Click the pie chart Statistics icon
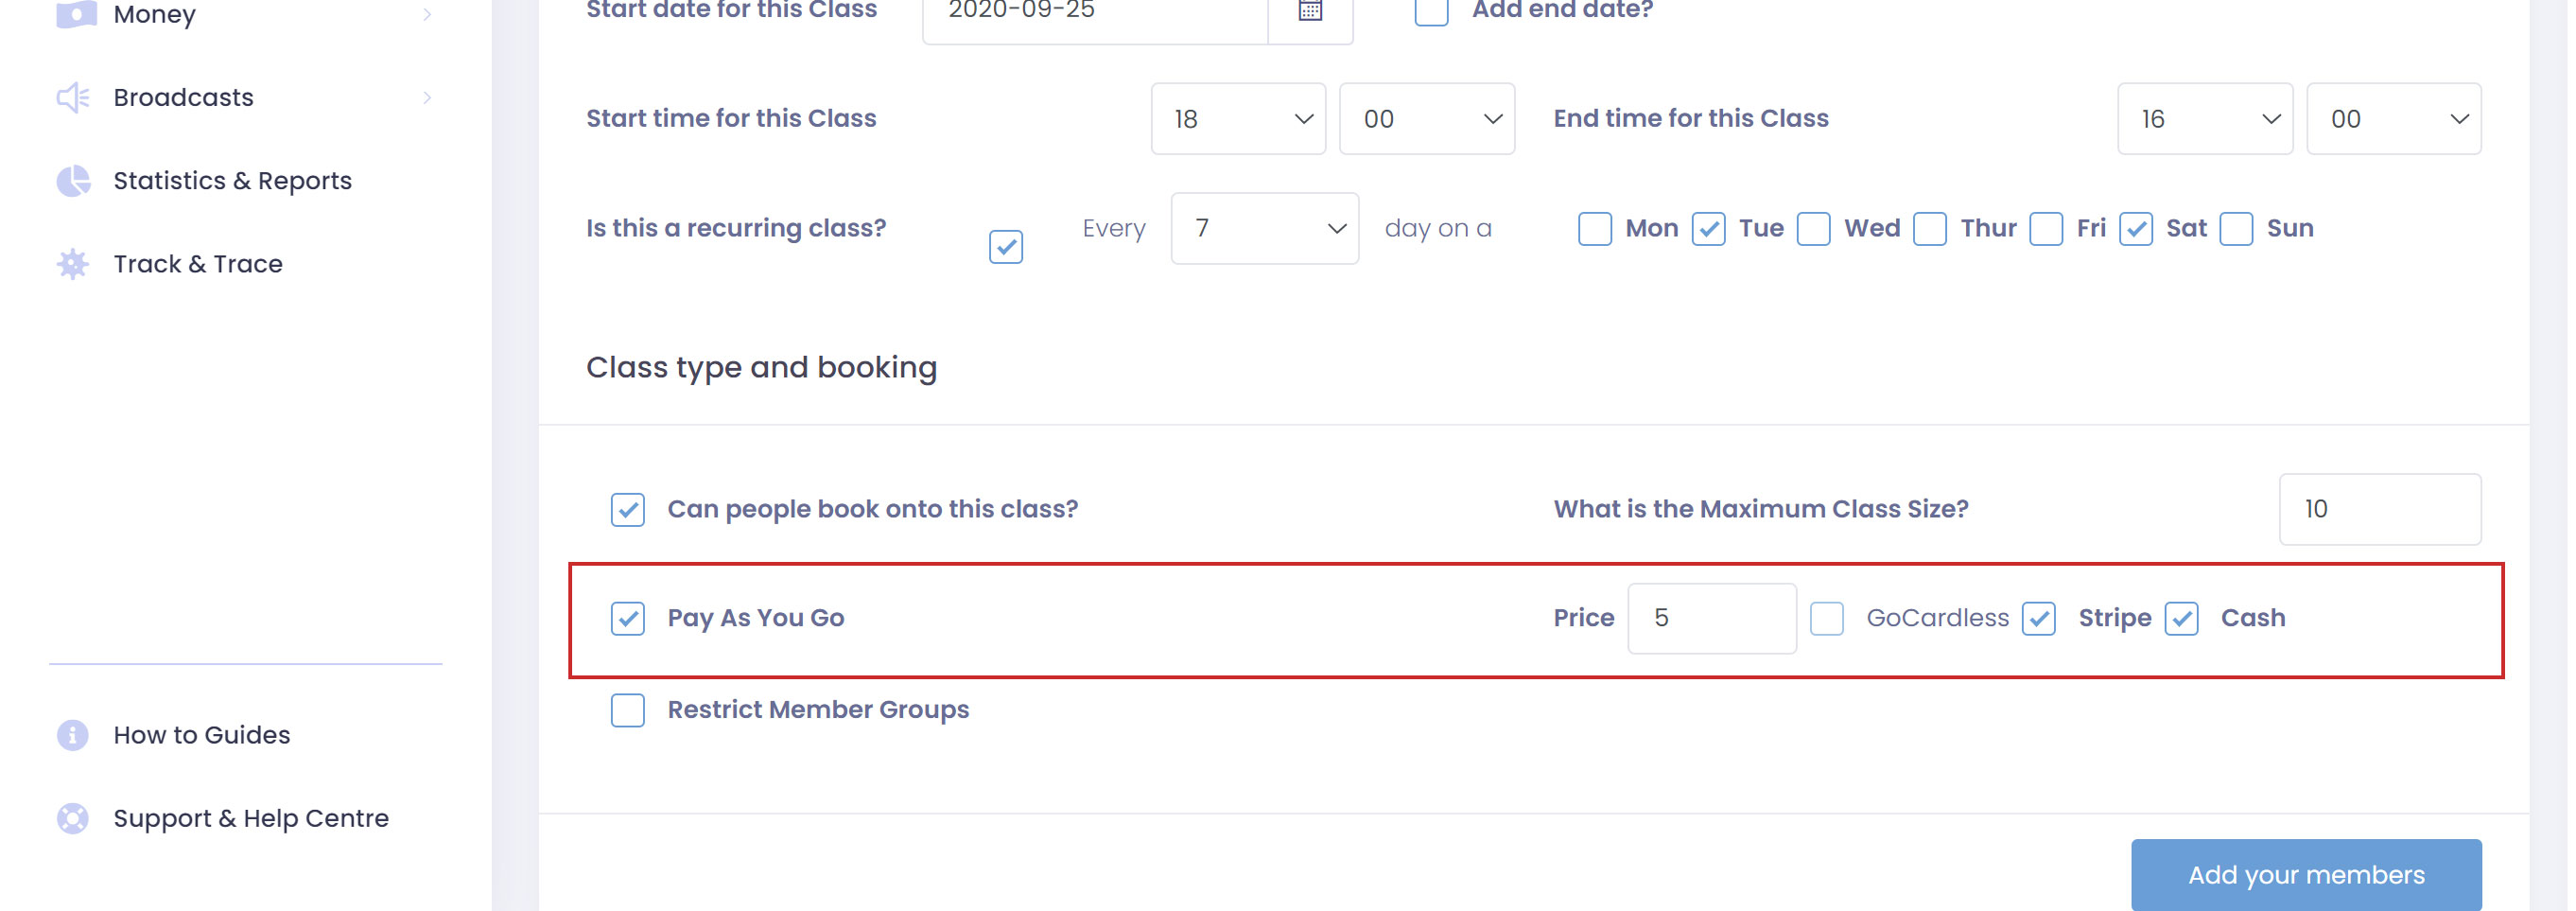This screenshot has width=2576, height=911. (73, 181)
